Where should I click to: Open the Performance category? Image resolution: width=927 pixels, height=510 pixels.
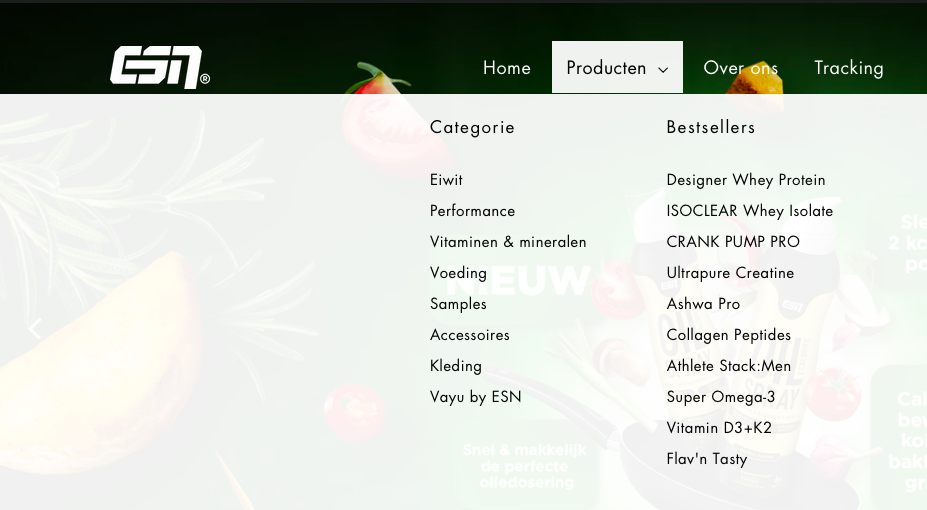[472, 211]
